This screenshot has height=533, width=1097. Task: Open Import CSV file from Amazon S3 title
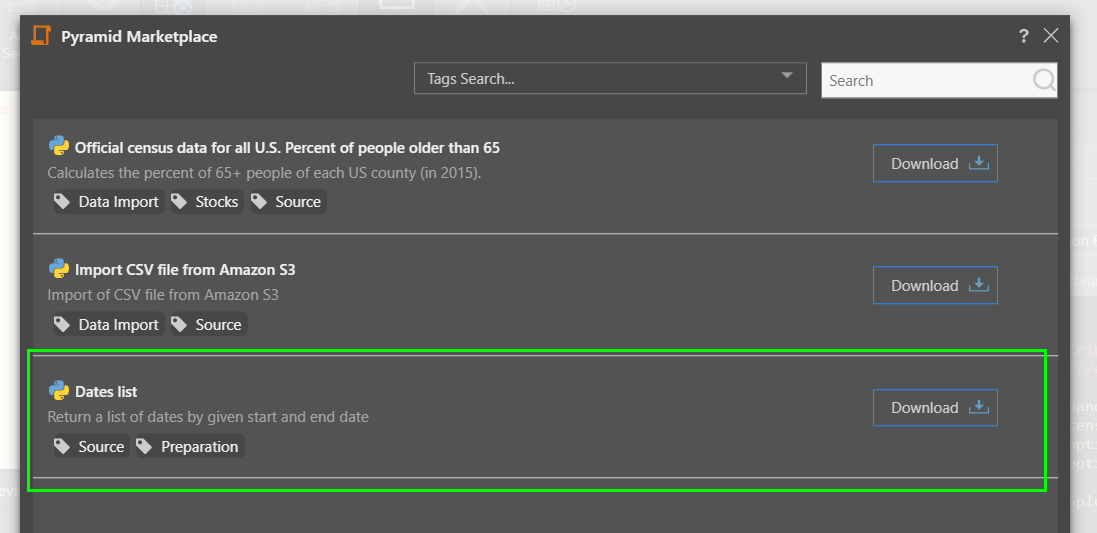pos(185,270)
